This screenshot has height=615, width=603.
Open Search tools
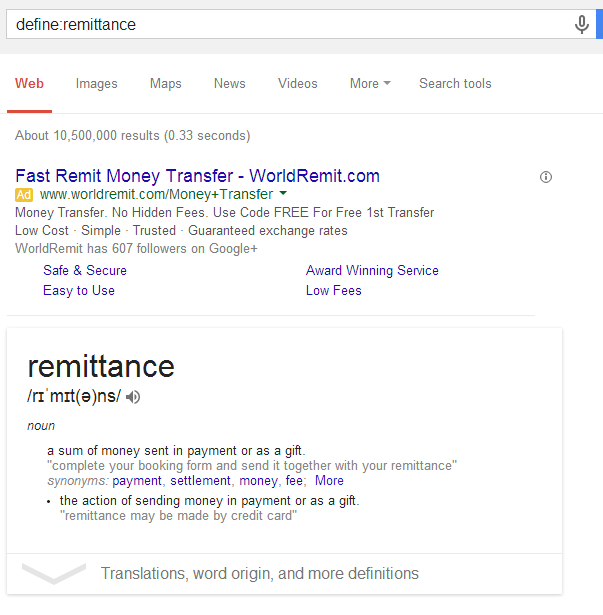[455, 84]
